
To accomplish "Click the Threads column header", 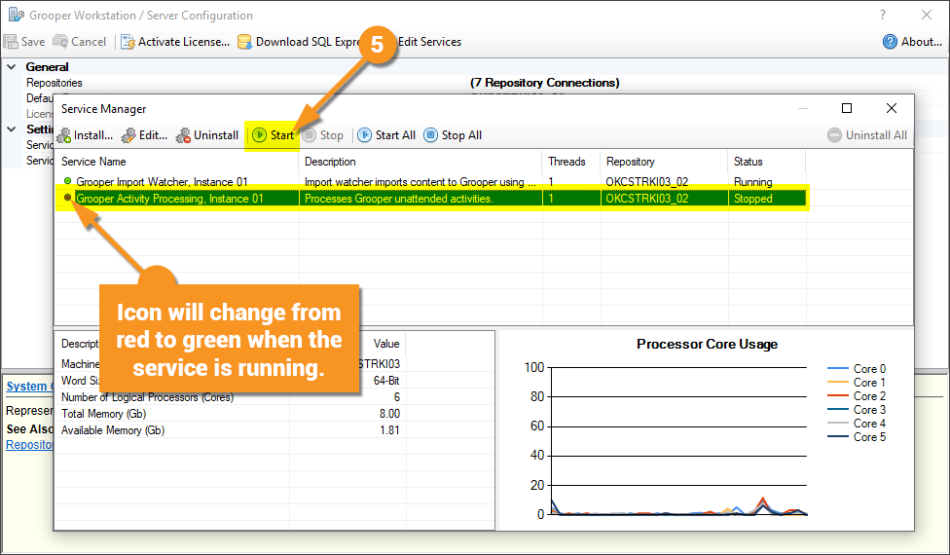I will click(571, 162).
